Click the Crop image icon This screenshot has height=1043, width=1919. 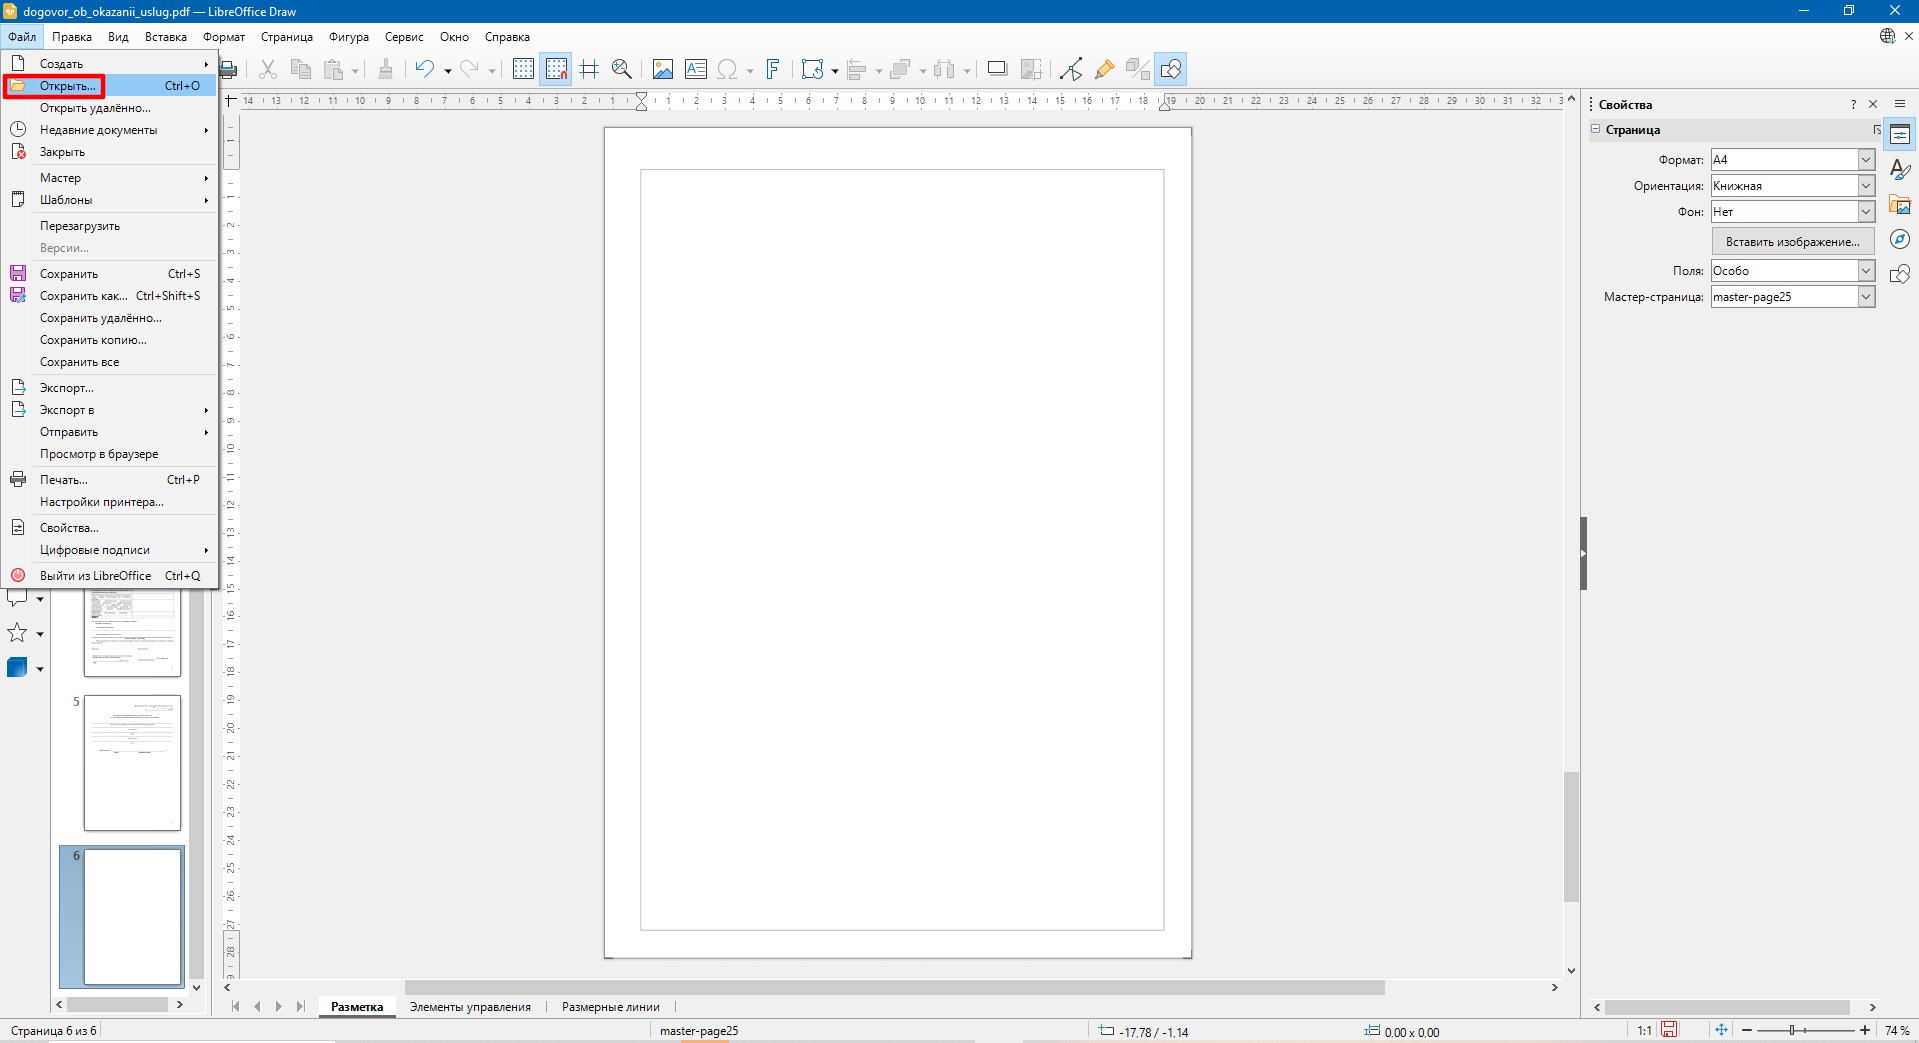click(1031, 69)
